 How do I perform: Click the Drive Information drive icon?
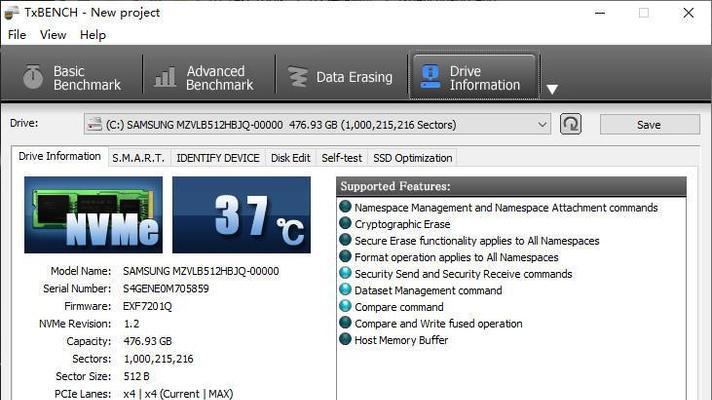[x=430, y=76]
